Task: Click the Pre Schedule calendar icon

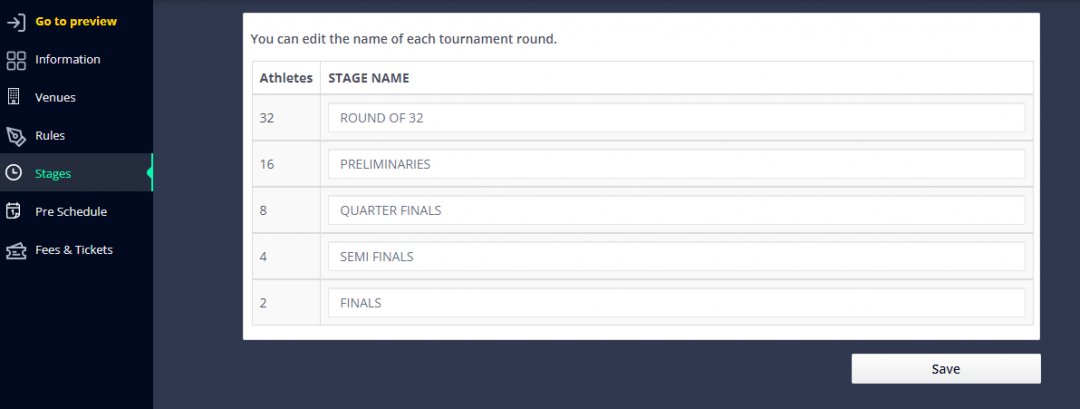Action: point(13,211)
